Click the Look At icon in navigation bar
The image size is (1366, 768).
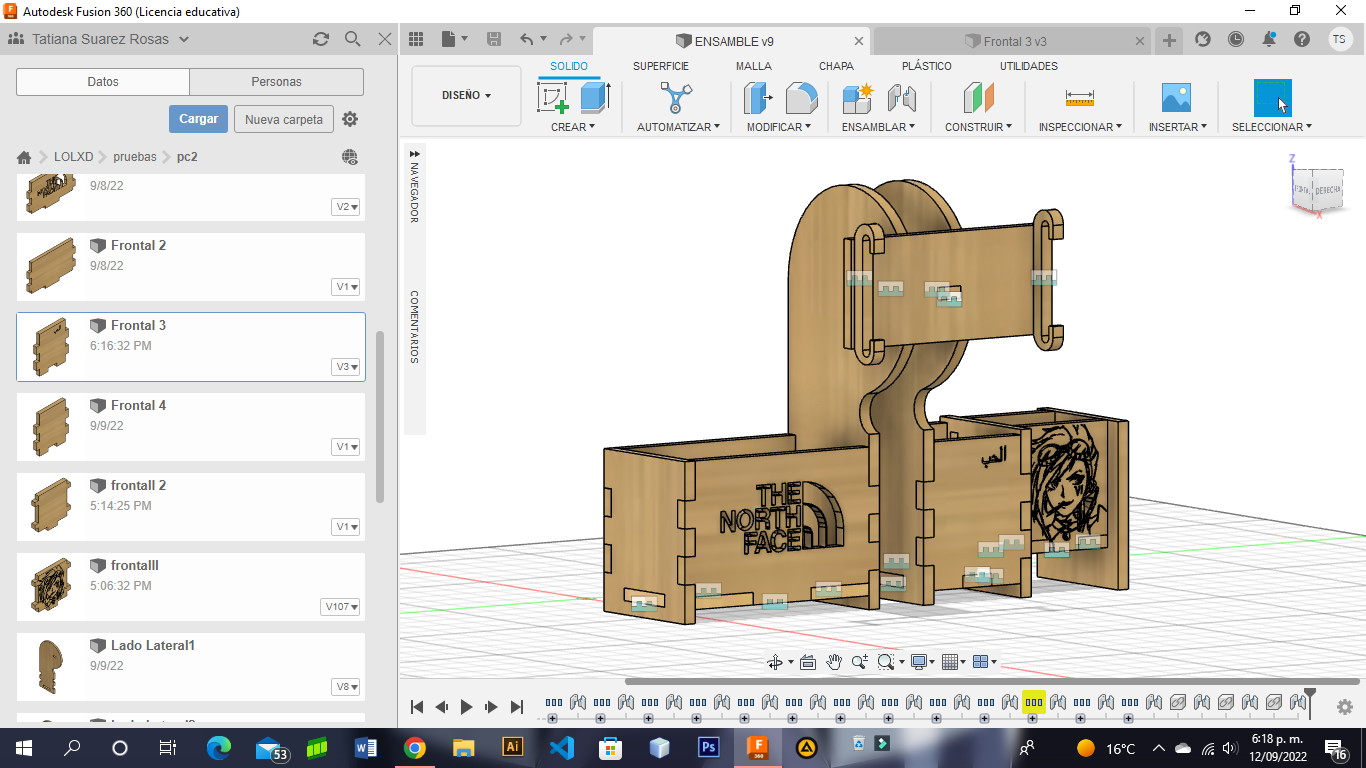(x=808, y=662)
